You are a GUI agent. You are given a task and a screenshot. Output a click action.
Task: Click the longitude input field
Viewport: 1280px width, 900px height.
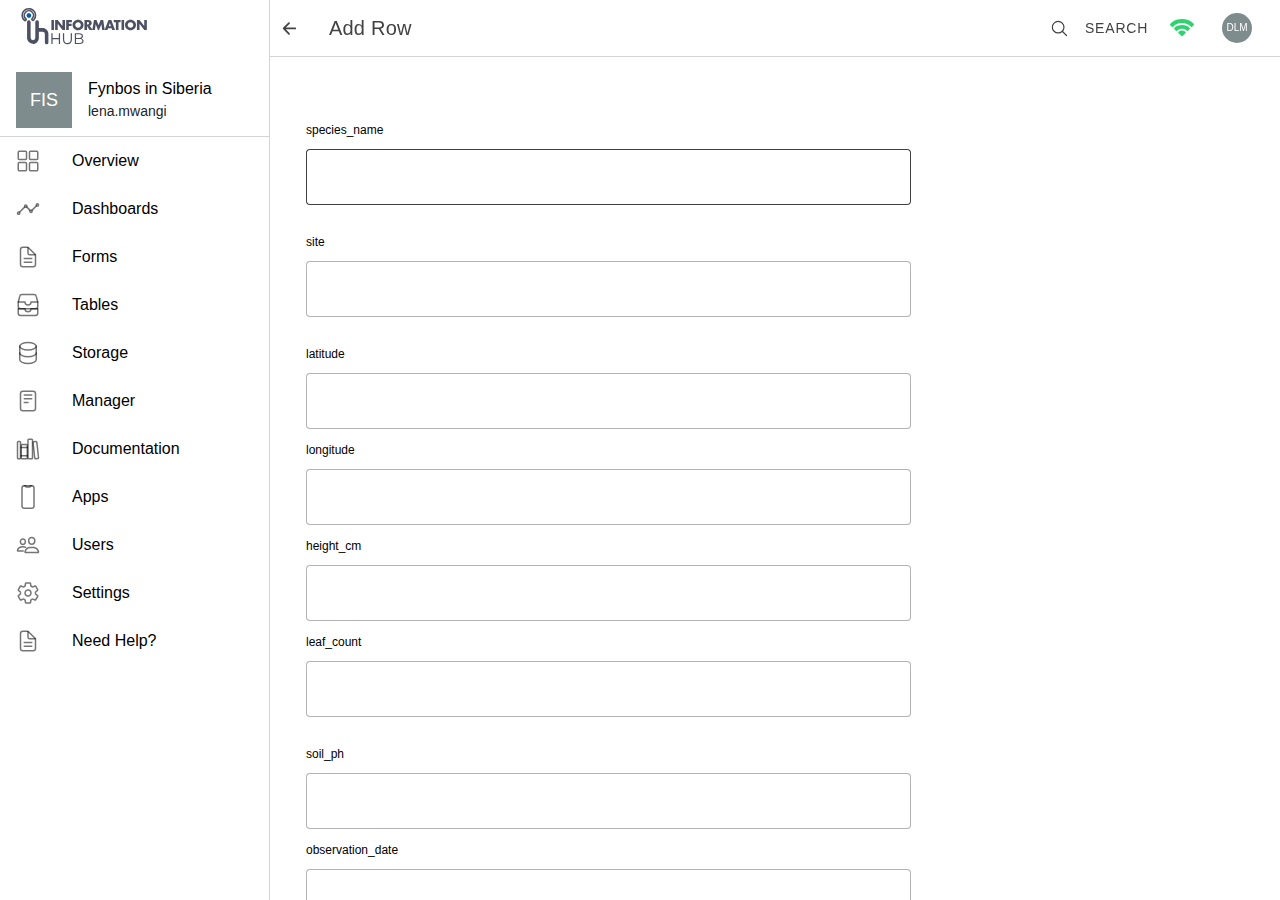click(608, 497)
